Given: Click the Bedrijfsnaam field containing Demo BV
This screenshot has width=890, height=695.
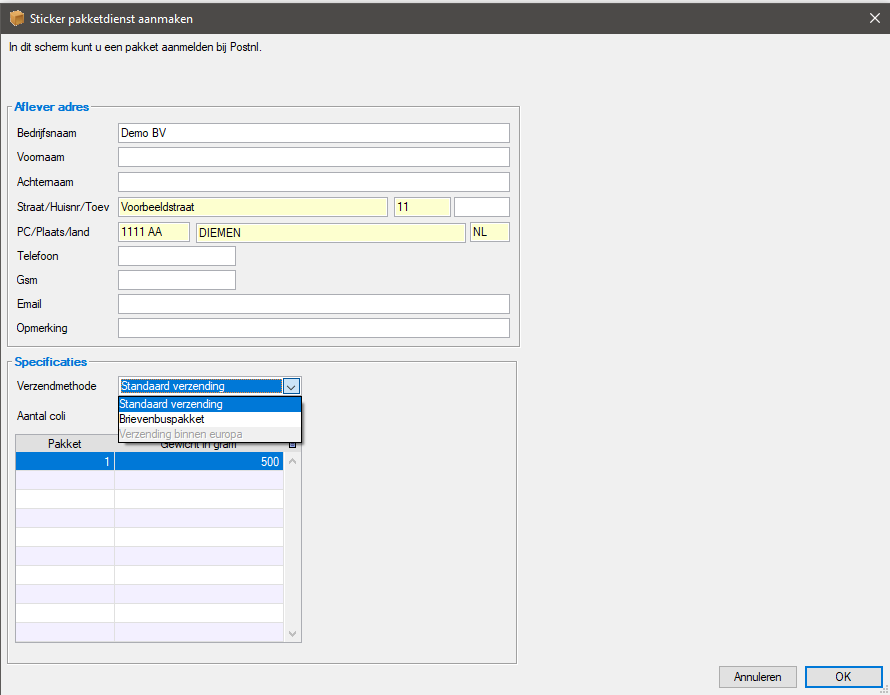Looking at the screenshot, I should click(313, 133).
